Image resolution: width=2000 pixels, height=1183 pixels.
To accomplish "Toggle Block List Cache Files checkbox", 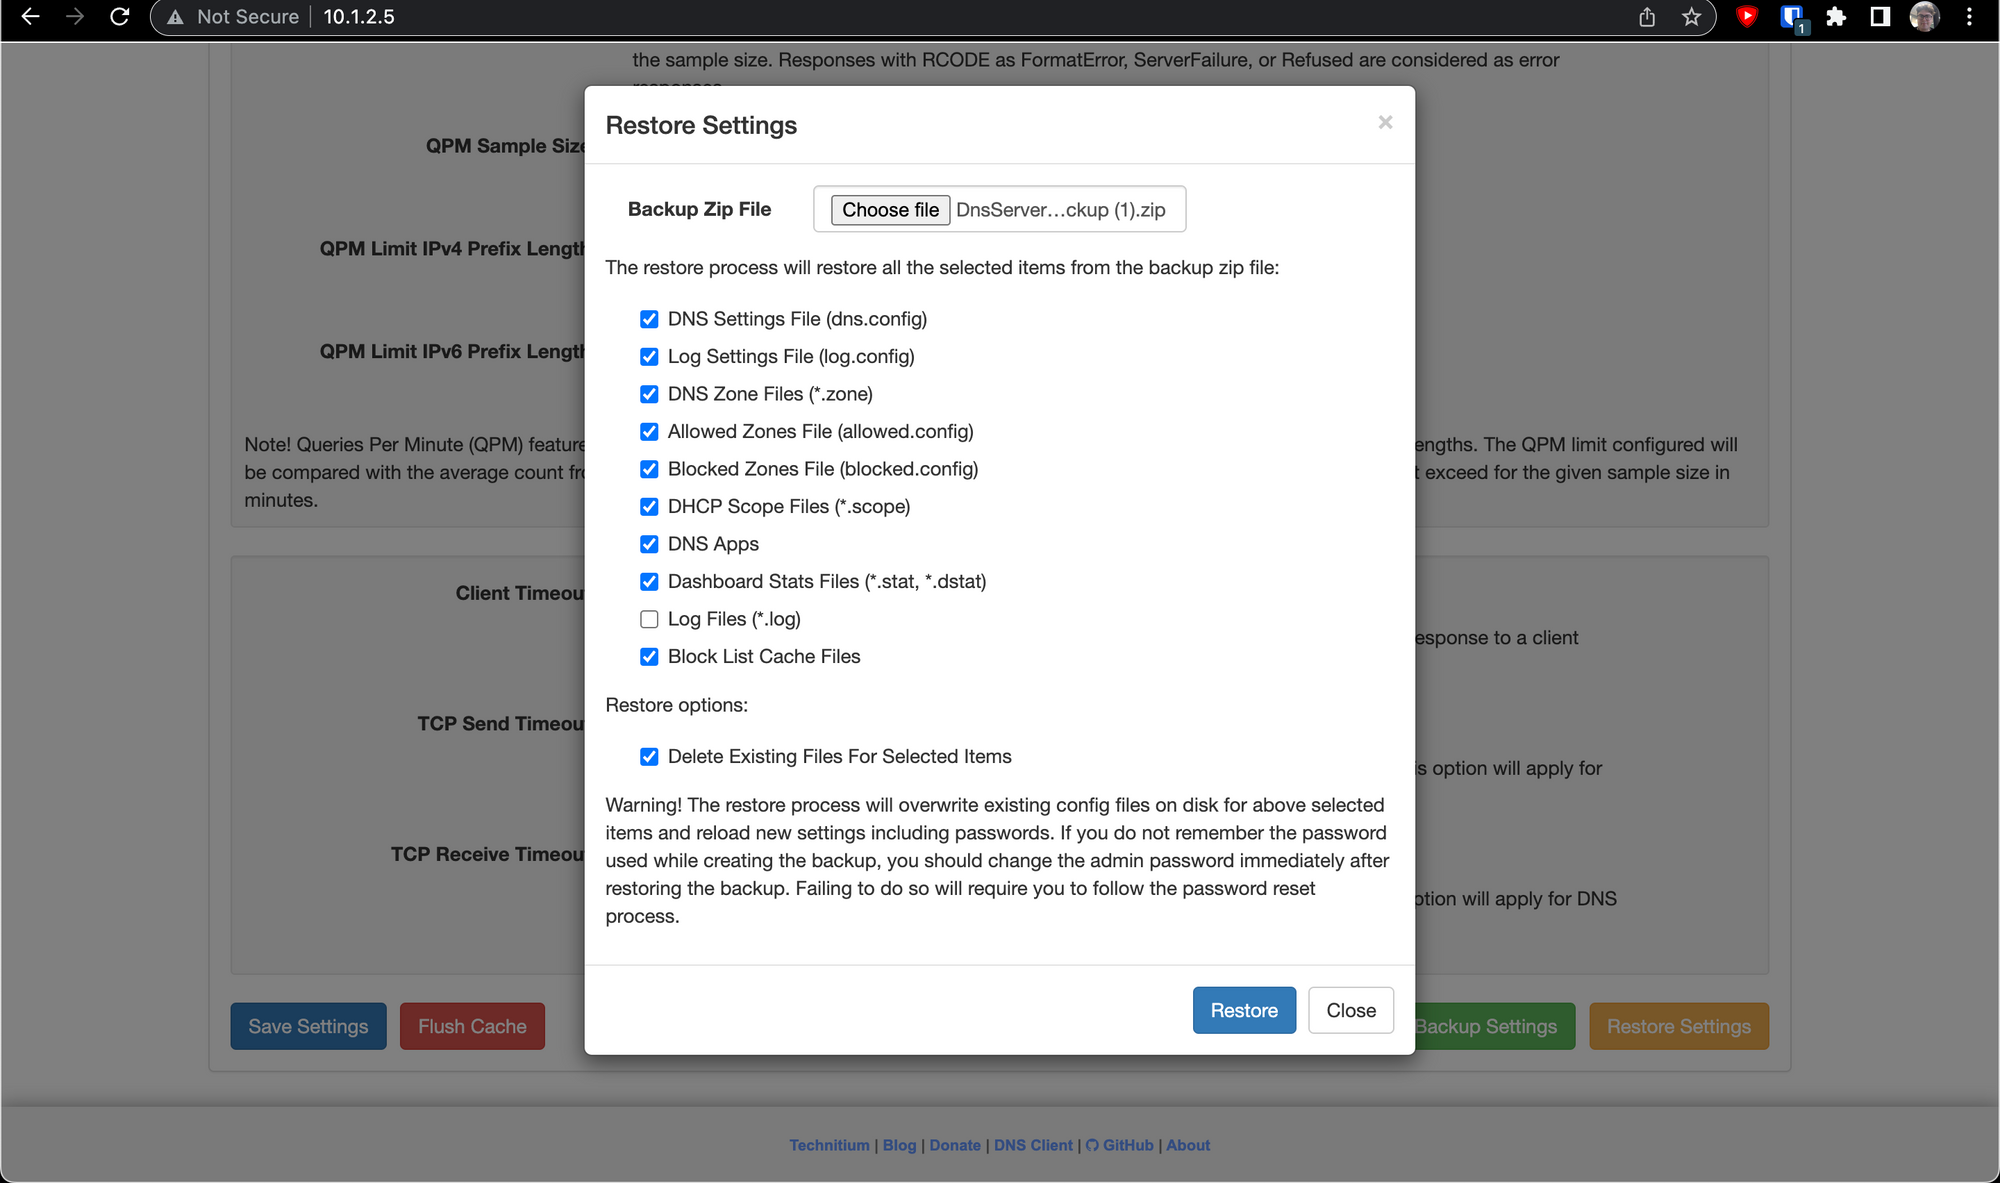I will [649, 657].
